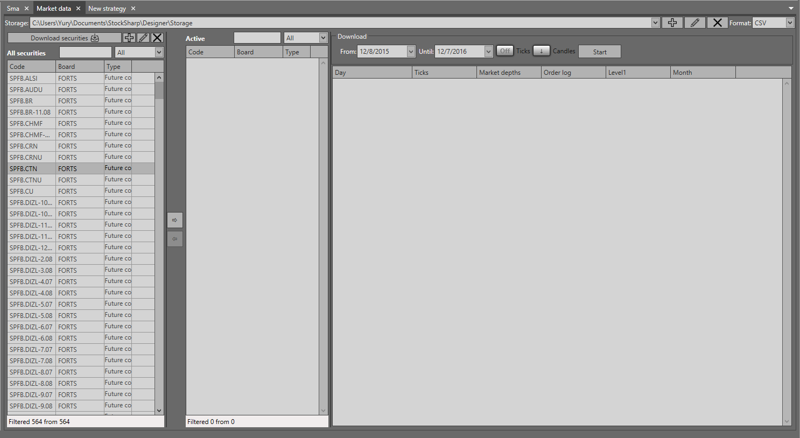Click the add storage plus icon
The height and width of the screenshot is (438, 800).
pos(673,22)
